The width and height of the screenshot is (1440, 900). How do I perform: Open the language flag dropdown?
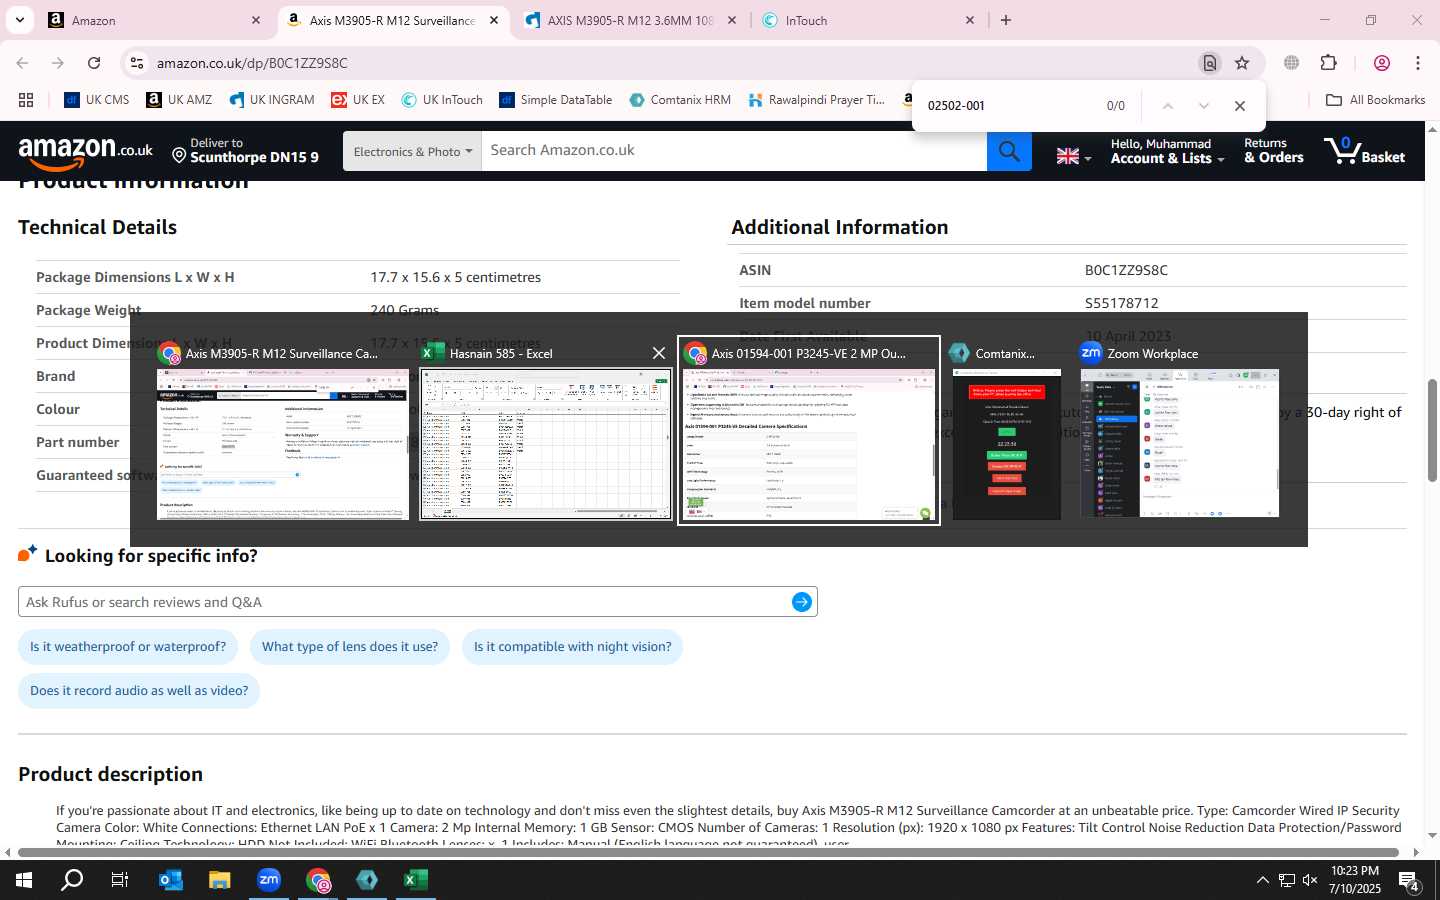click(1074, 156)
